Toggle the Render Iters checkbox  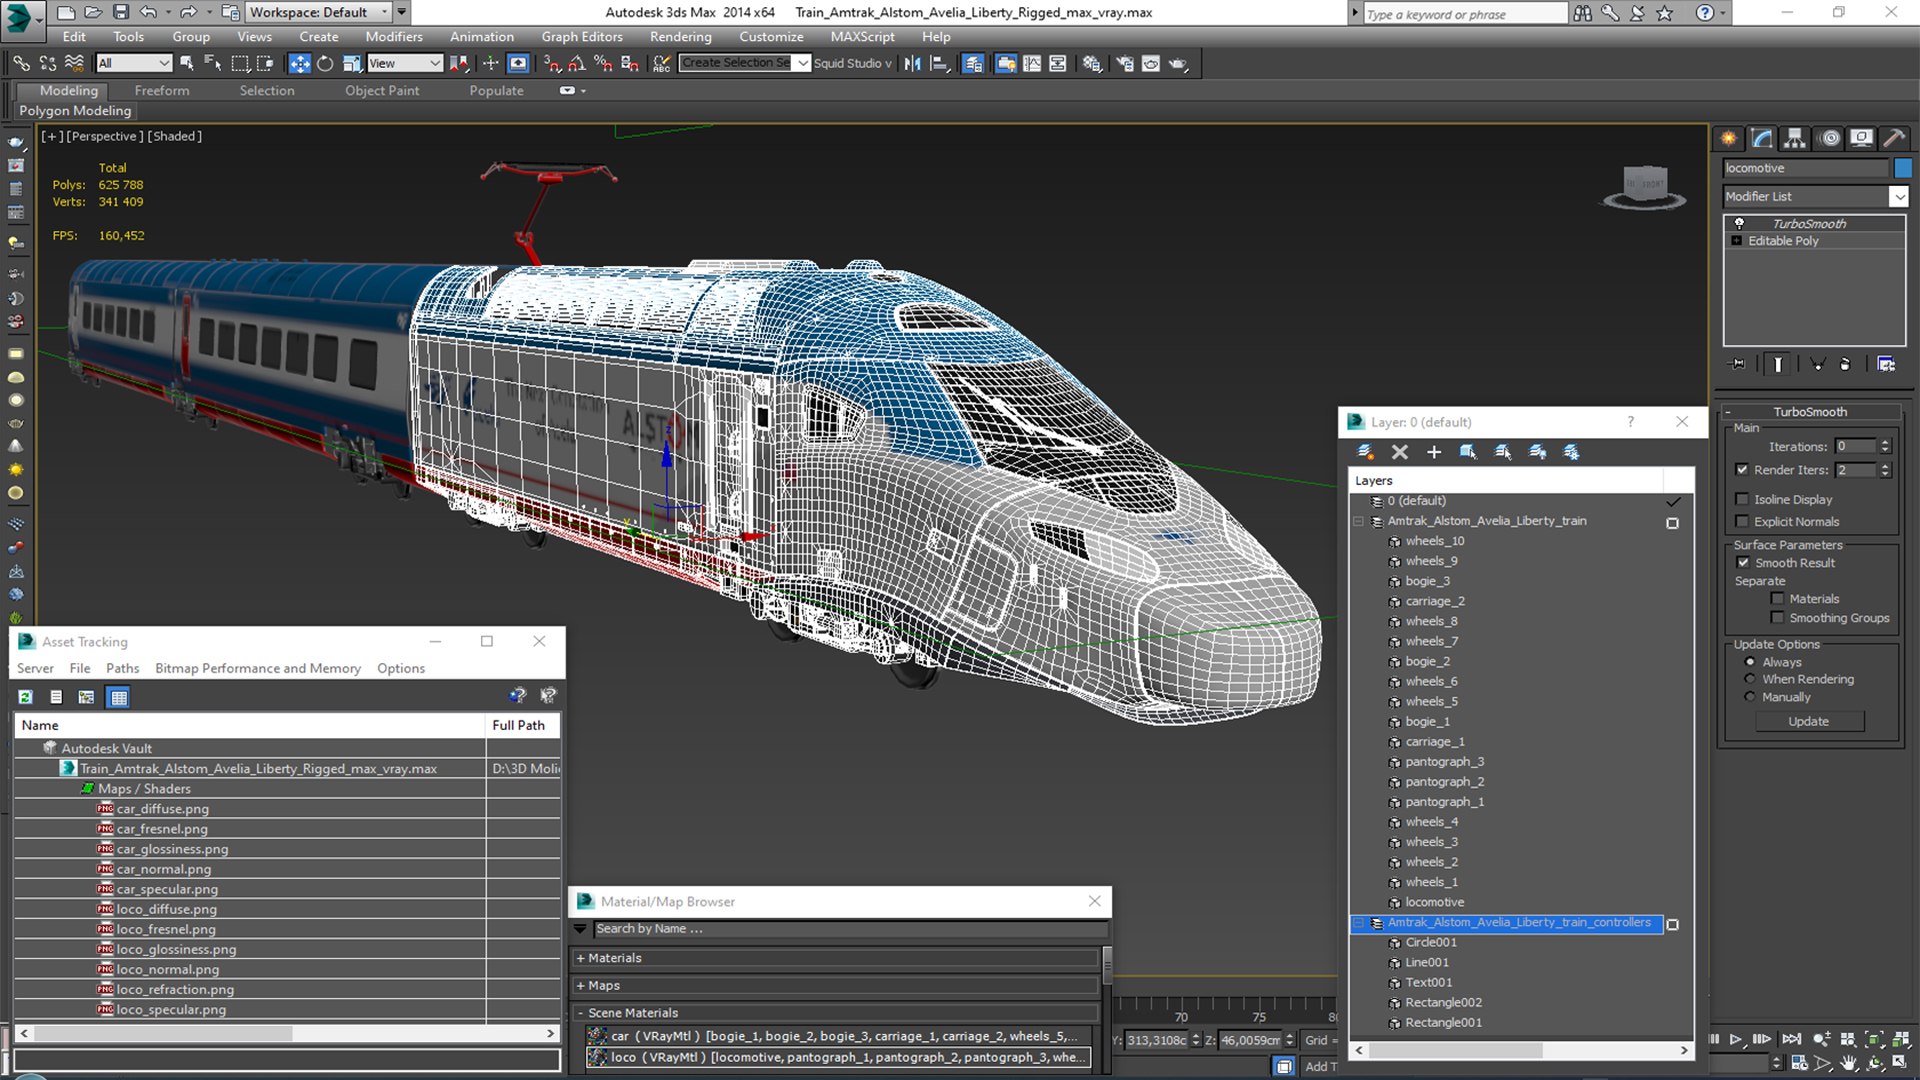pos(1742,469)
